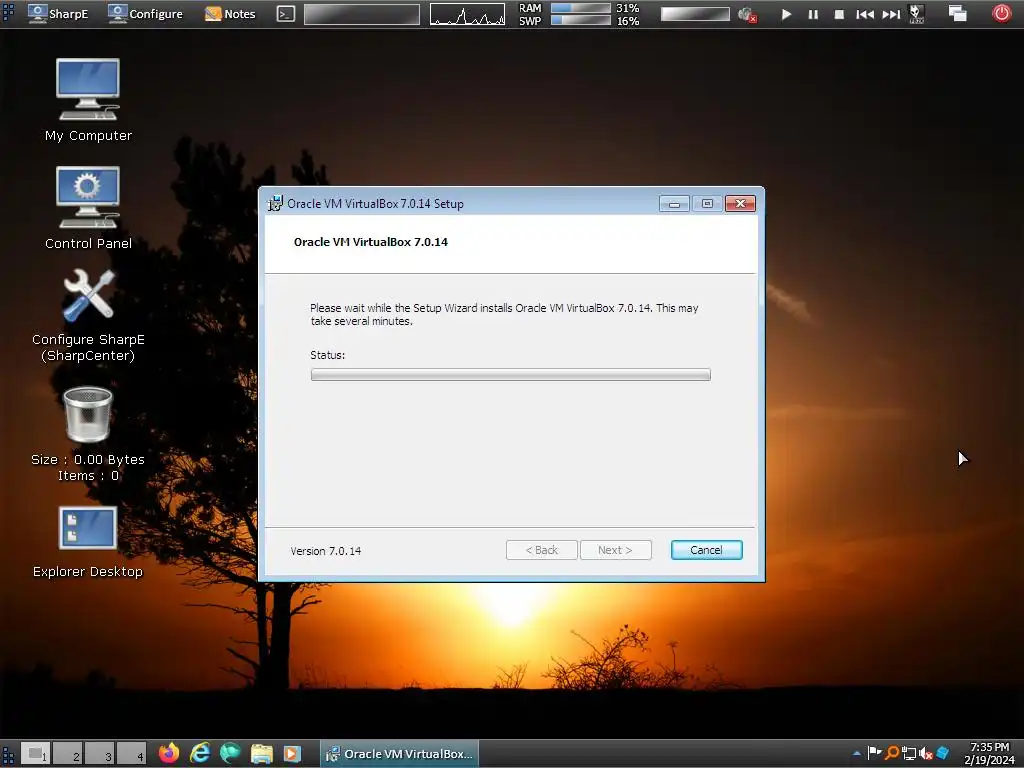Click the RAM usage bar
Image resolution: width=1024 pixels, height=768 pixels.
[581, 8]
